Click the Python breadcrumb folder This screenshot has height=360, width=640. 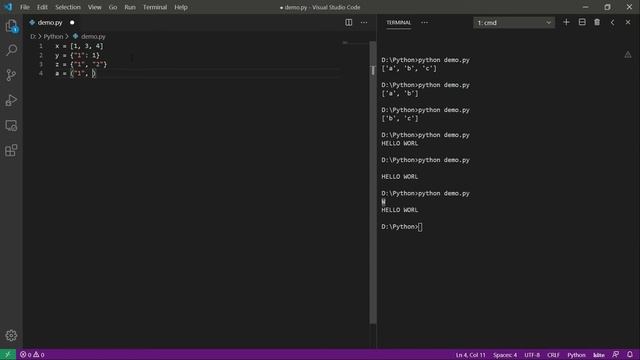[x=53, y=36]
